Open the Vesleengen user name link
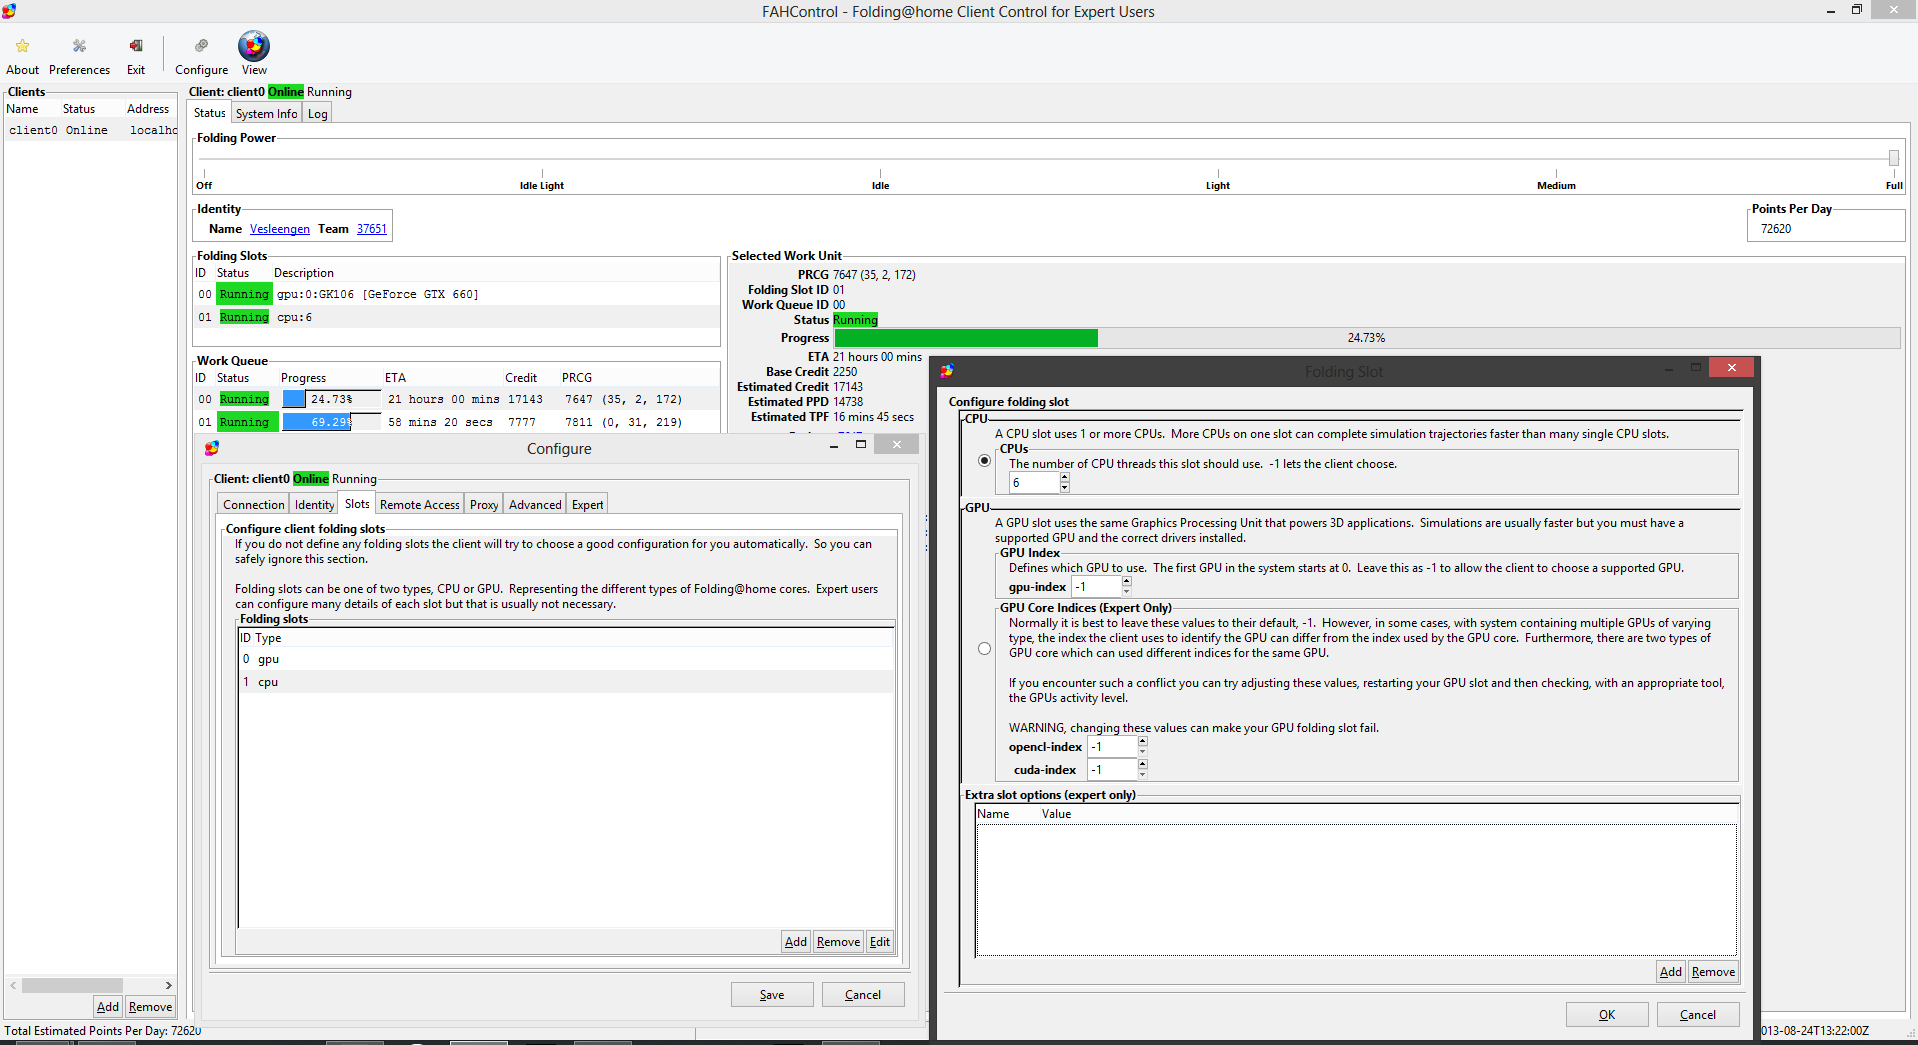 (x=280, y=229)
